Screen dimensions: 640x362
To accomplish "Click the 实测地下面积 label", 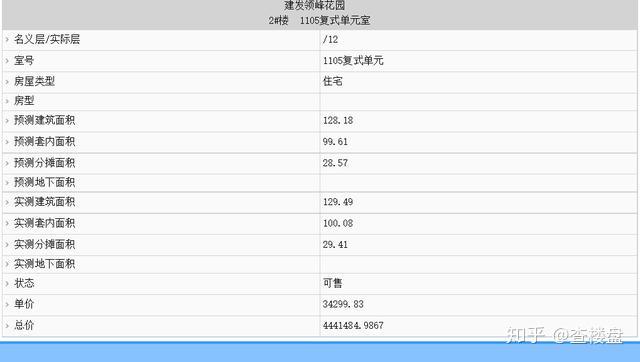I will tap(44, 264).
